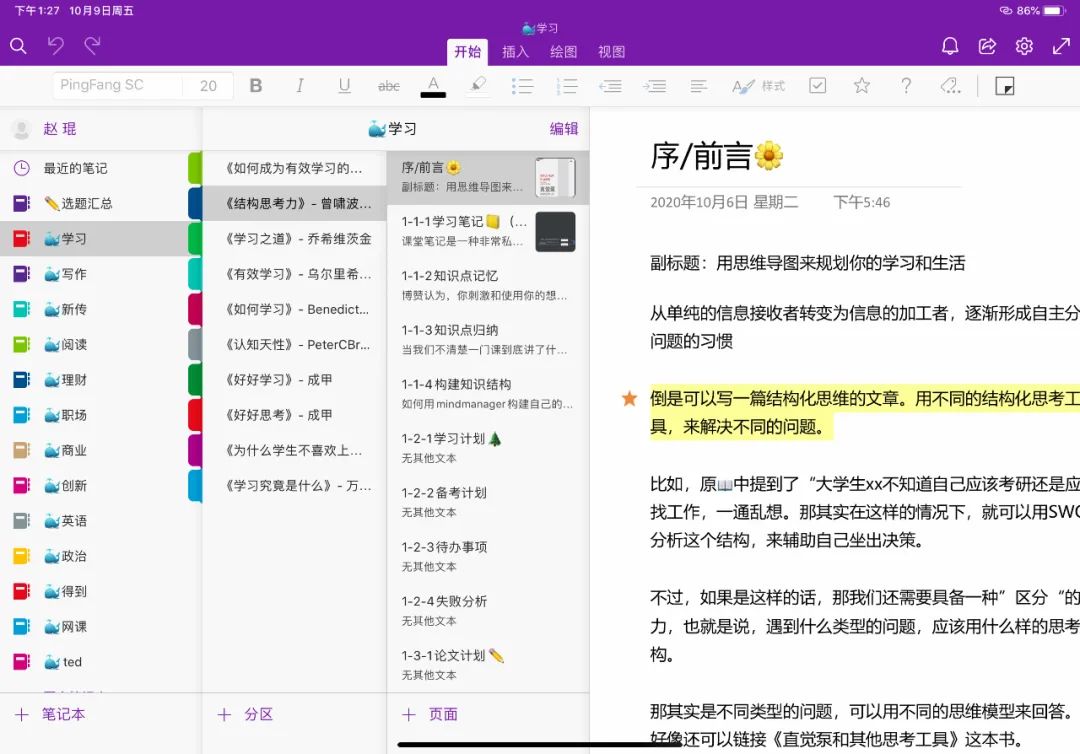
Task: Open section 《学习究竟是什么》
Action: [x=294, y=485]
